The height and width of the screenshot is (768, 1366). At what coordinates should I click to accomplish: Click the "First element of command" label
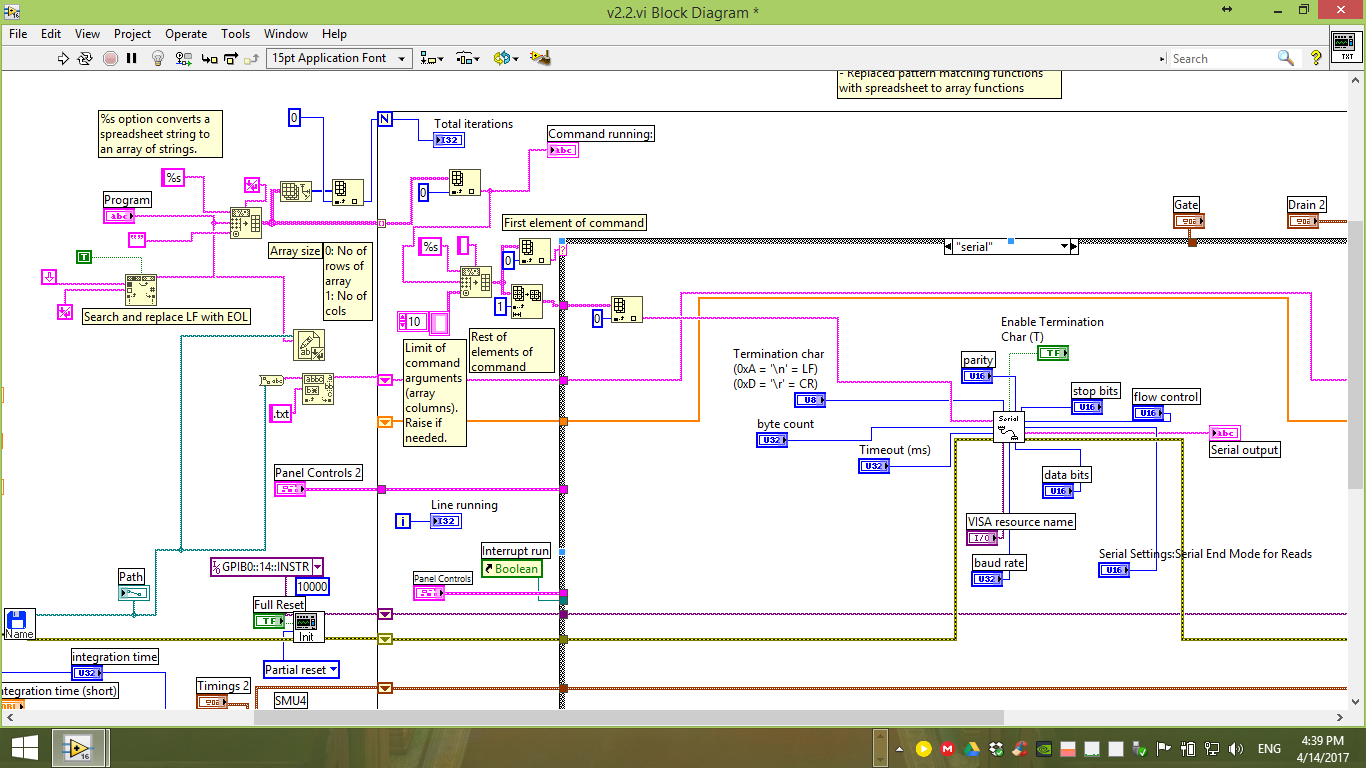[574, 223]
